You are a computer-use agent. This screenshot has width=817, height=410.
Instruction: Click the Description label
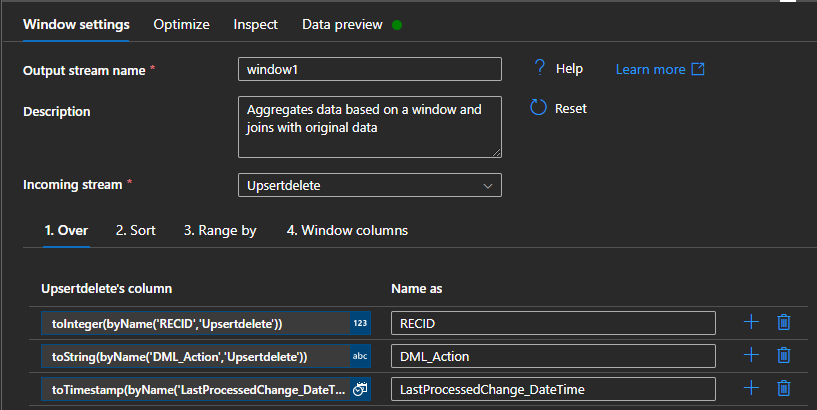coord(56,111)
